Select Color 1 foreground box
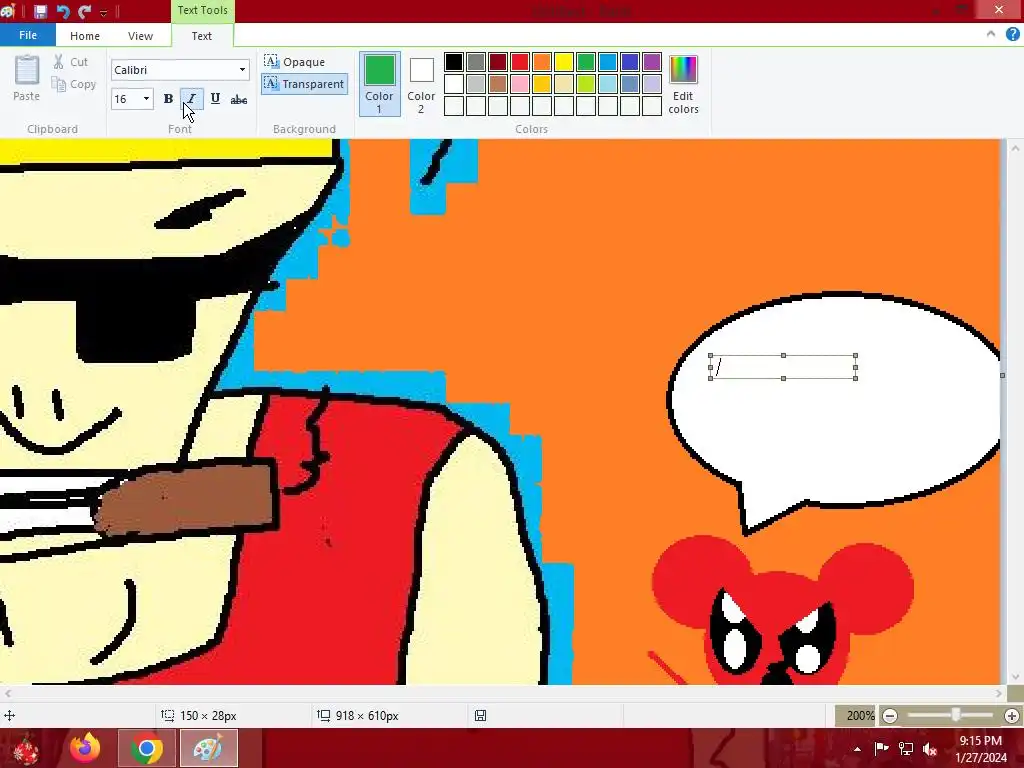The image size is (1024, 768). tap(379, 84)
